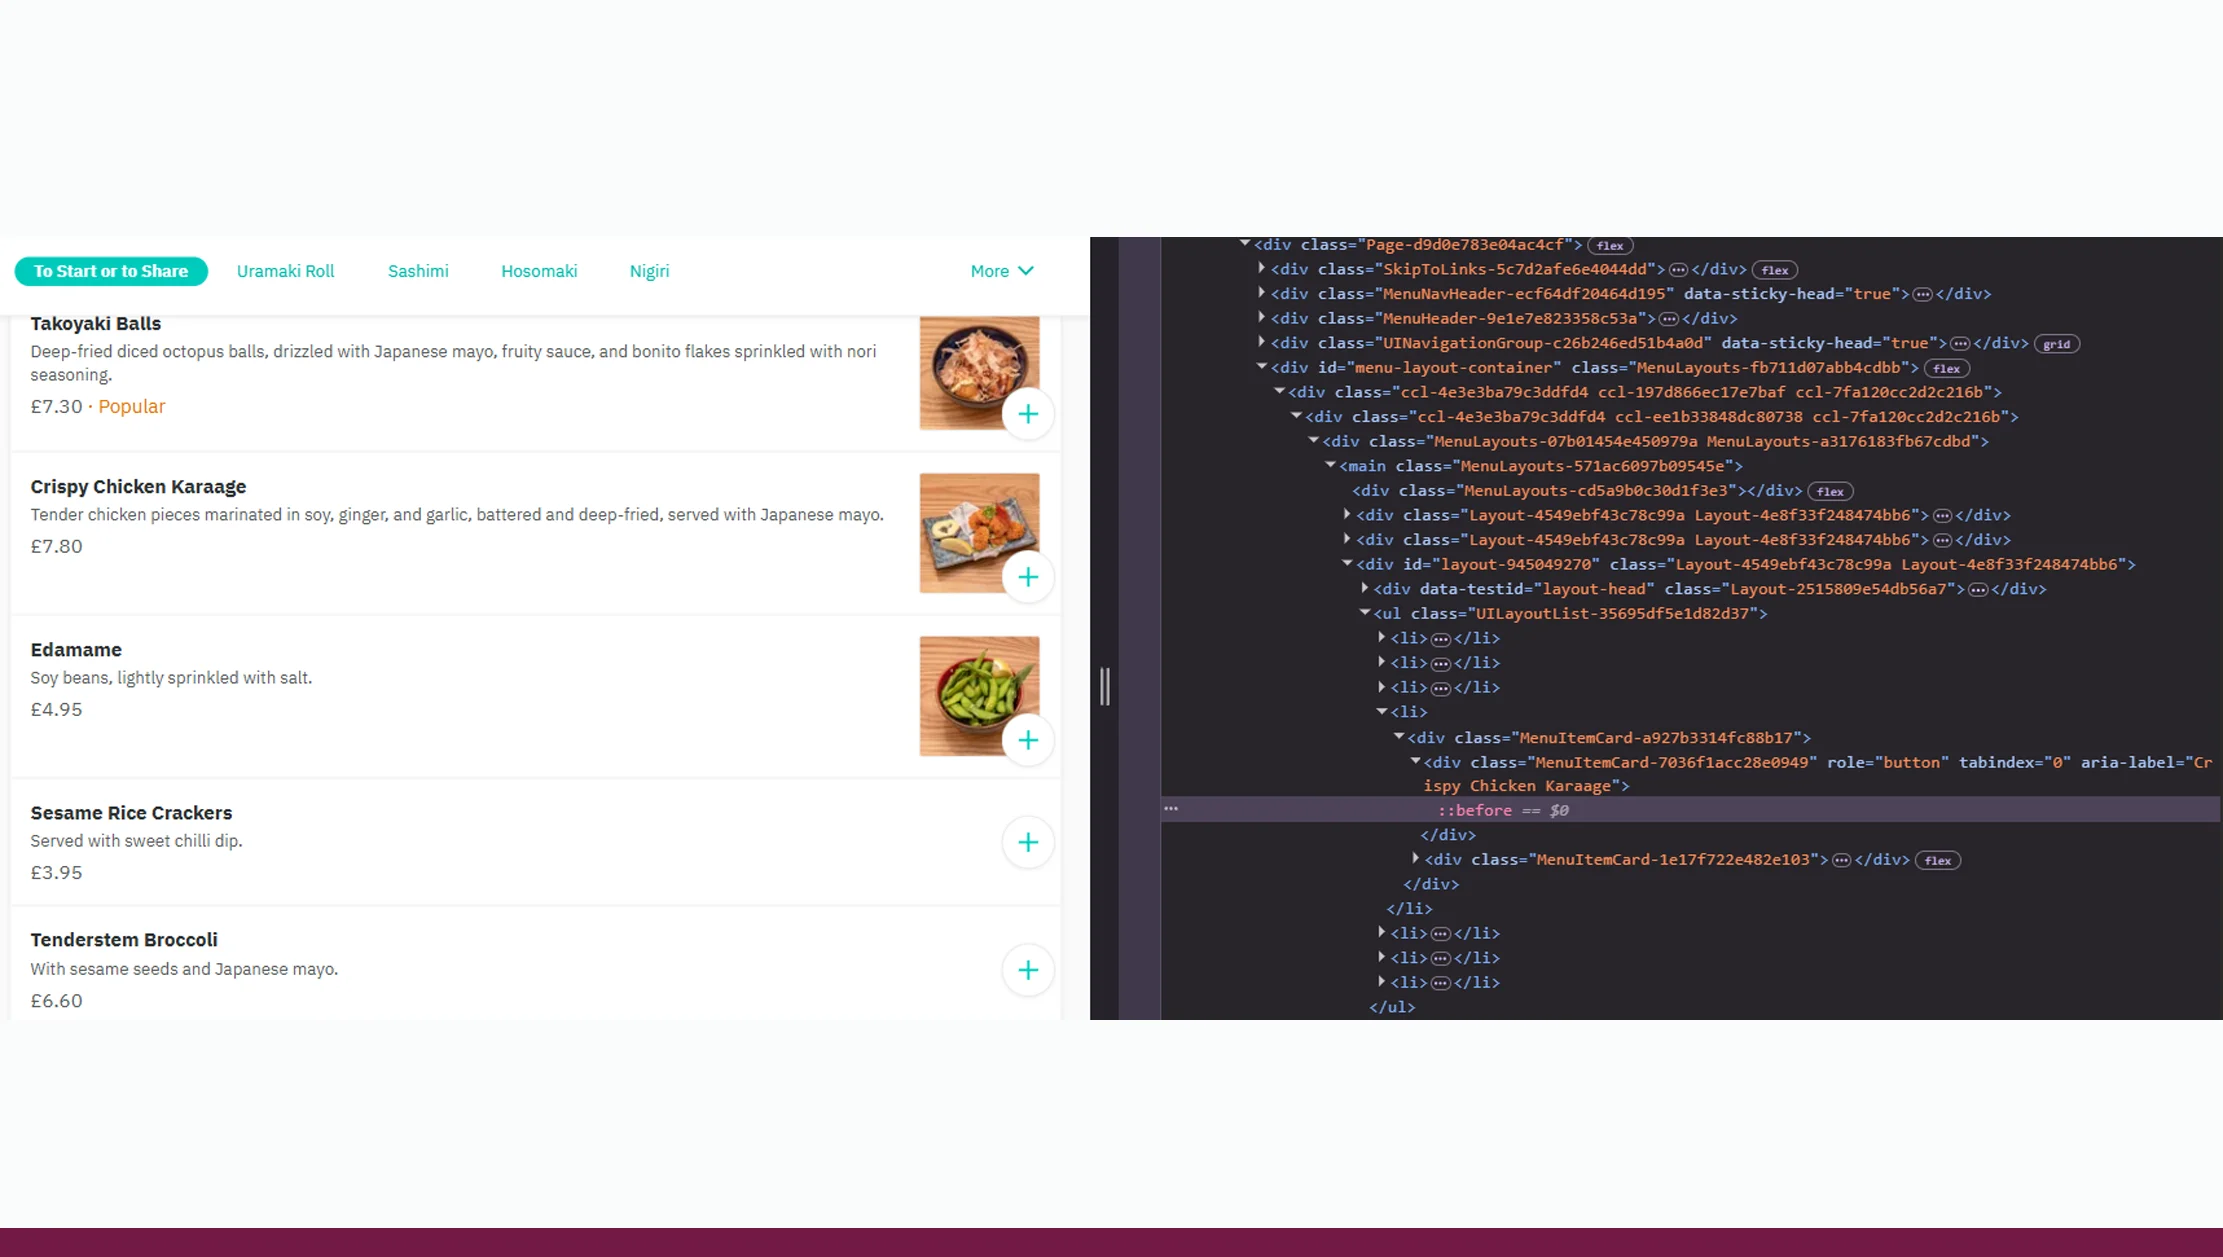Open the Uramaki Roll section link
This screenshot has height=1257, width=2223.
point(286,271)
